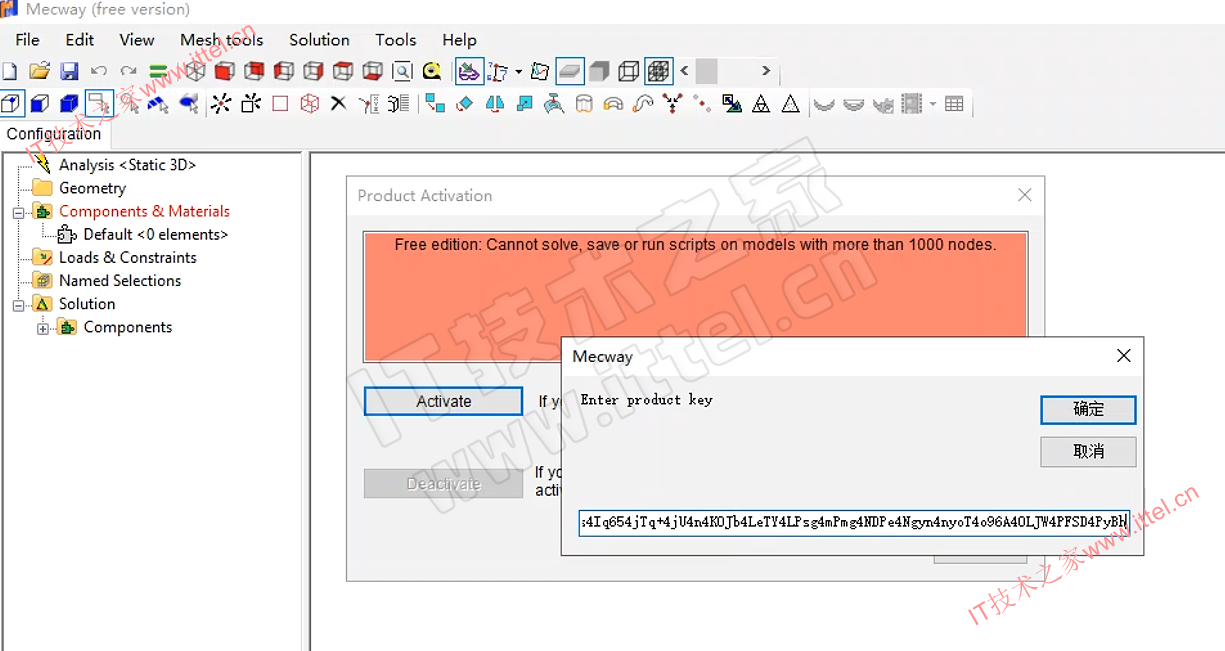The height and width of the screenshot is (651, 1225).
Task: Open the Help menu
Action: click(x=459, y=40)
